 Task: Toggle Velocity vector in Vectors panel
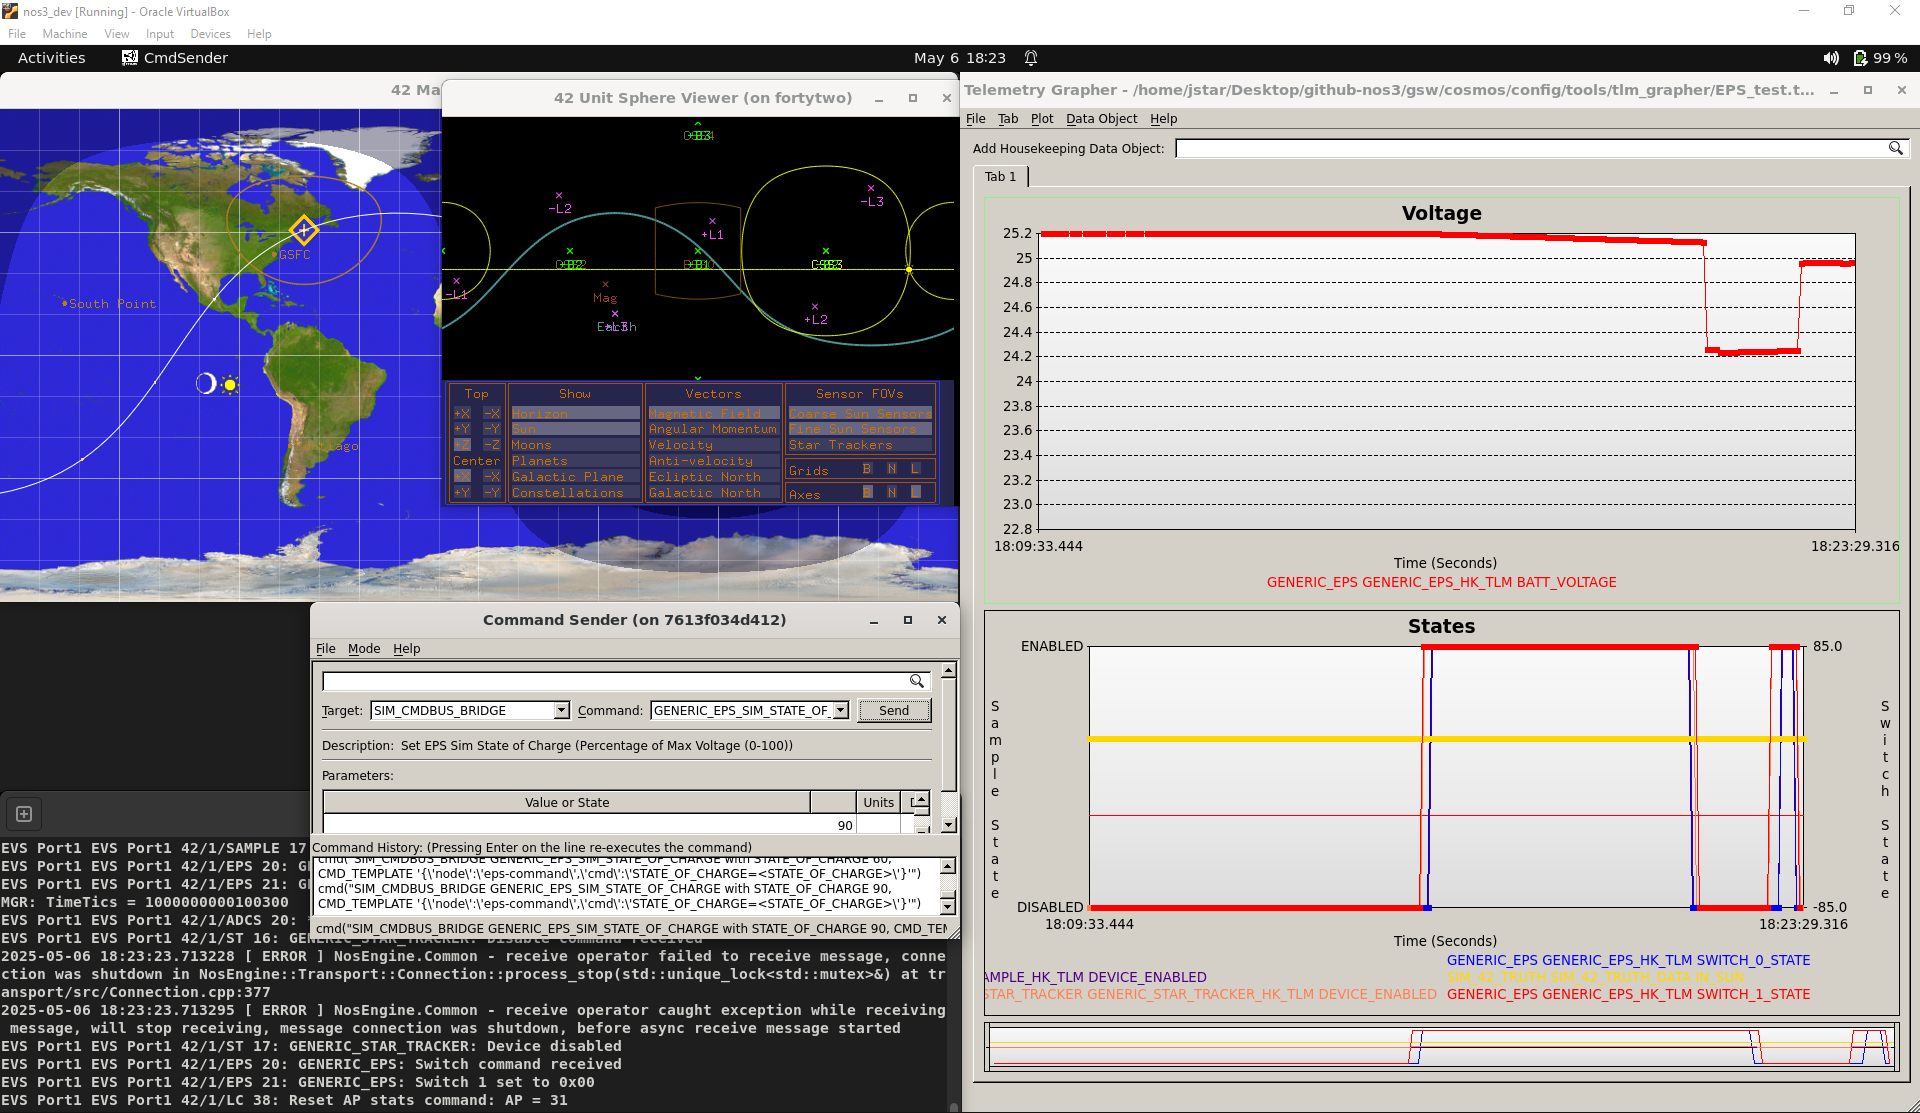713,445
